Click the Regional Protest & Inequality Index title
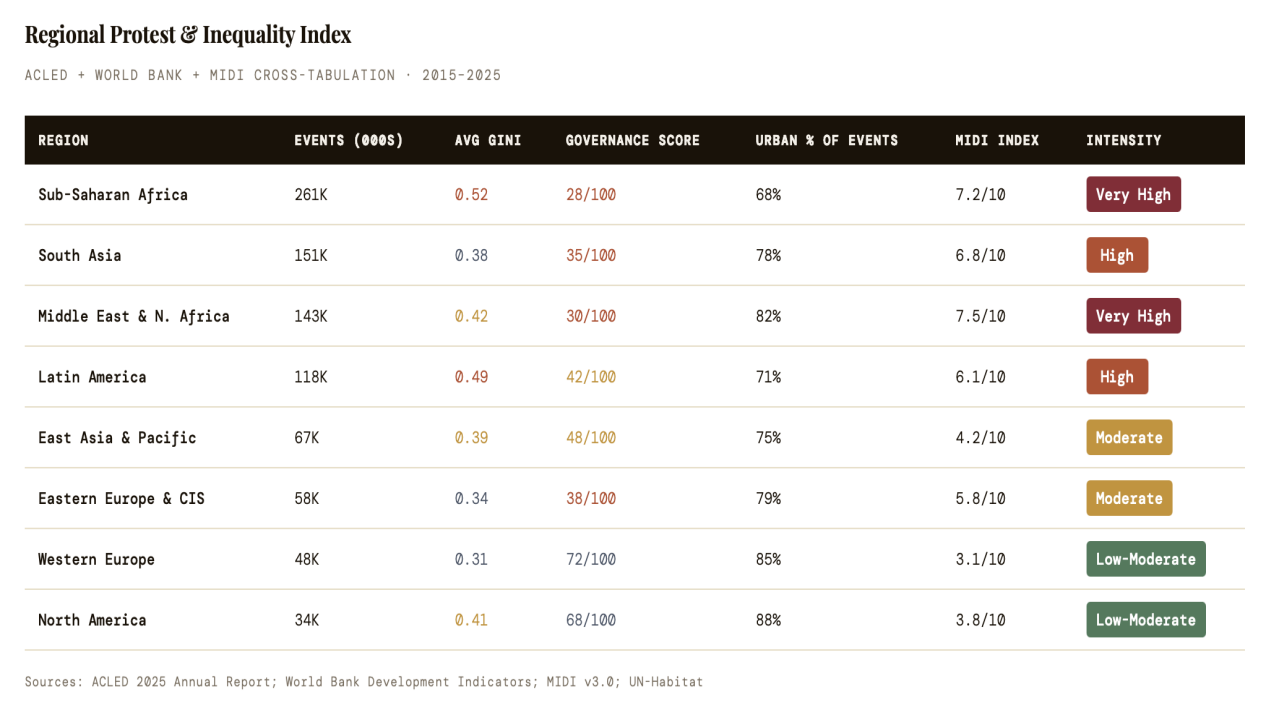Viewport: 1266px width, 713px height. tap(188, 35)
